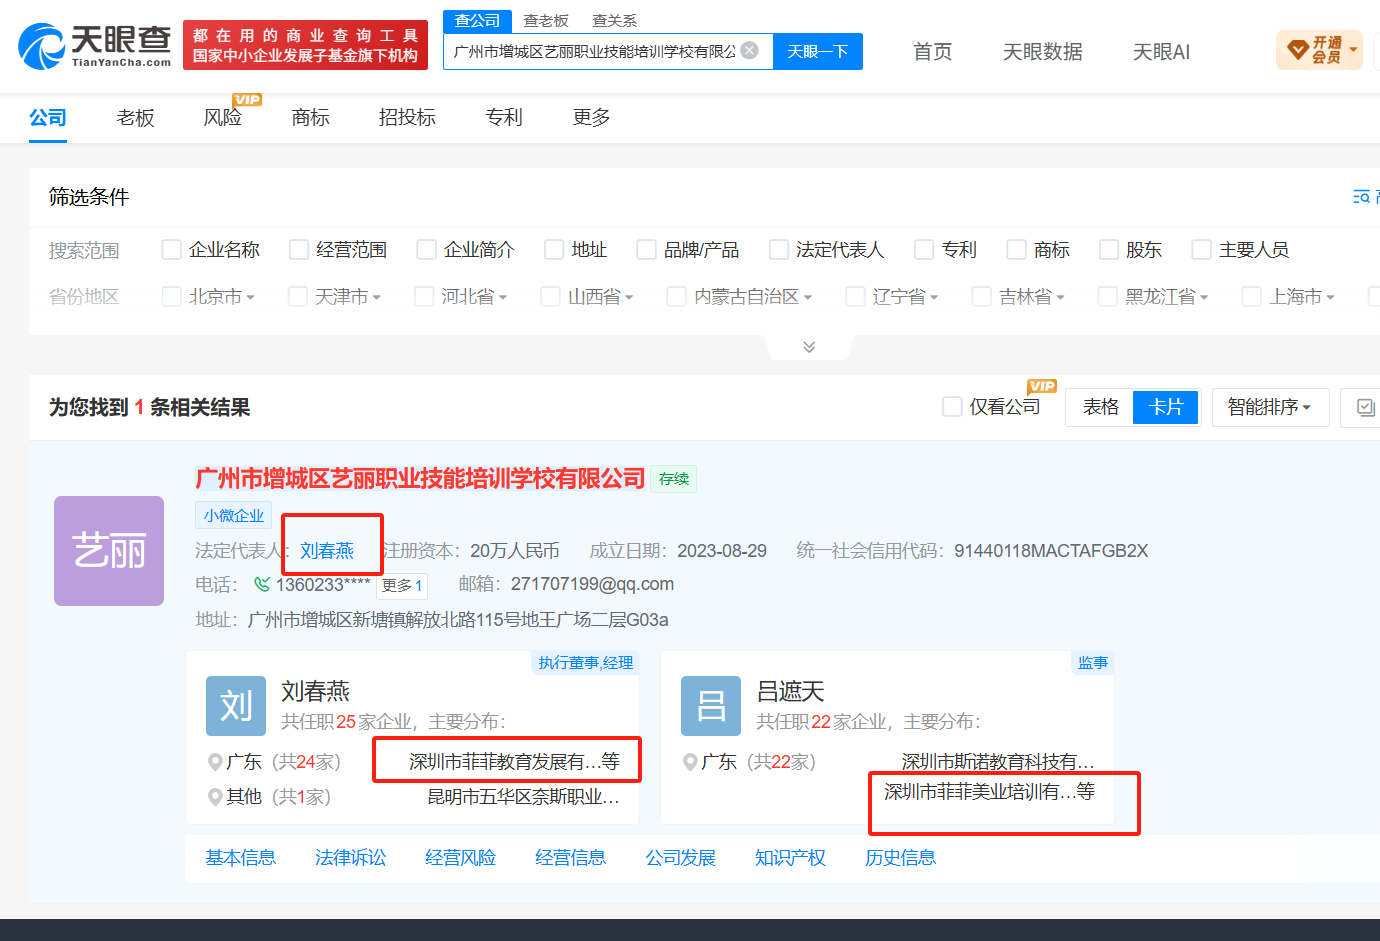Switch results to 表格 view
The image size is (1380, 941).
click(1100, 407)
